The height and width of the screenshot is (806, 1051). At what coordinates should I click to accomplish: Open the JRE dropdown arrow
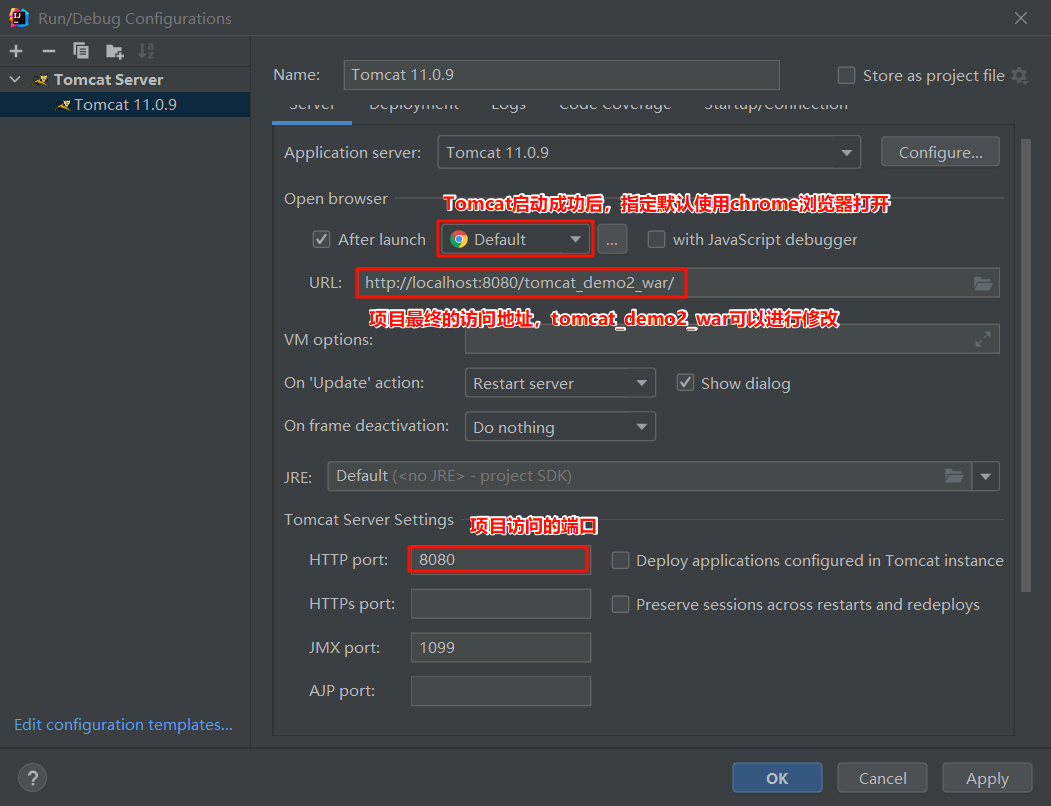(x=985, y=476)
